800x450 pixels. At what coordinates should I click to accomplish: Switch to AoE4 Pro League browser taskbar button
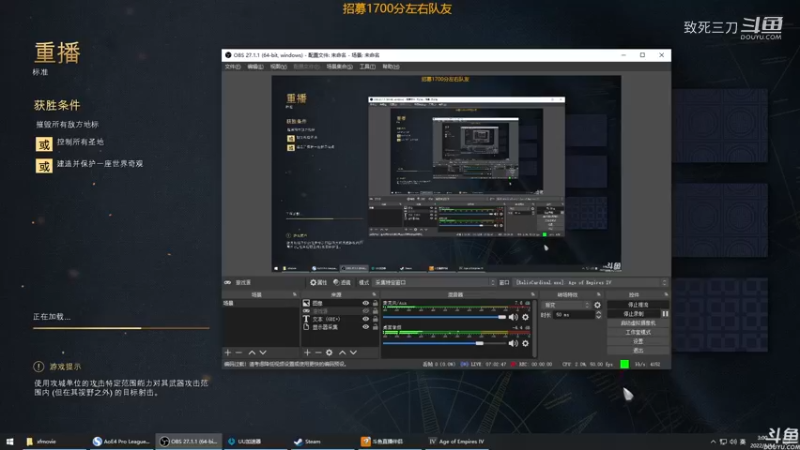(x=121, y=442)
